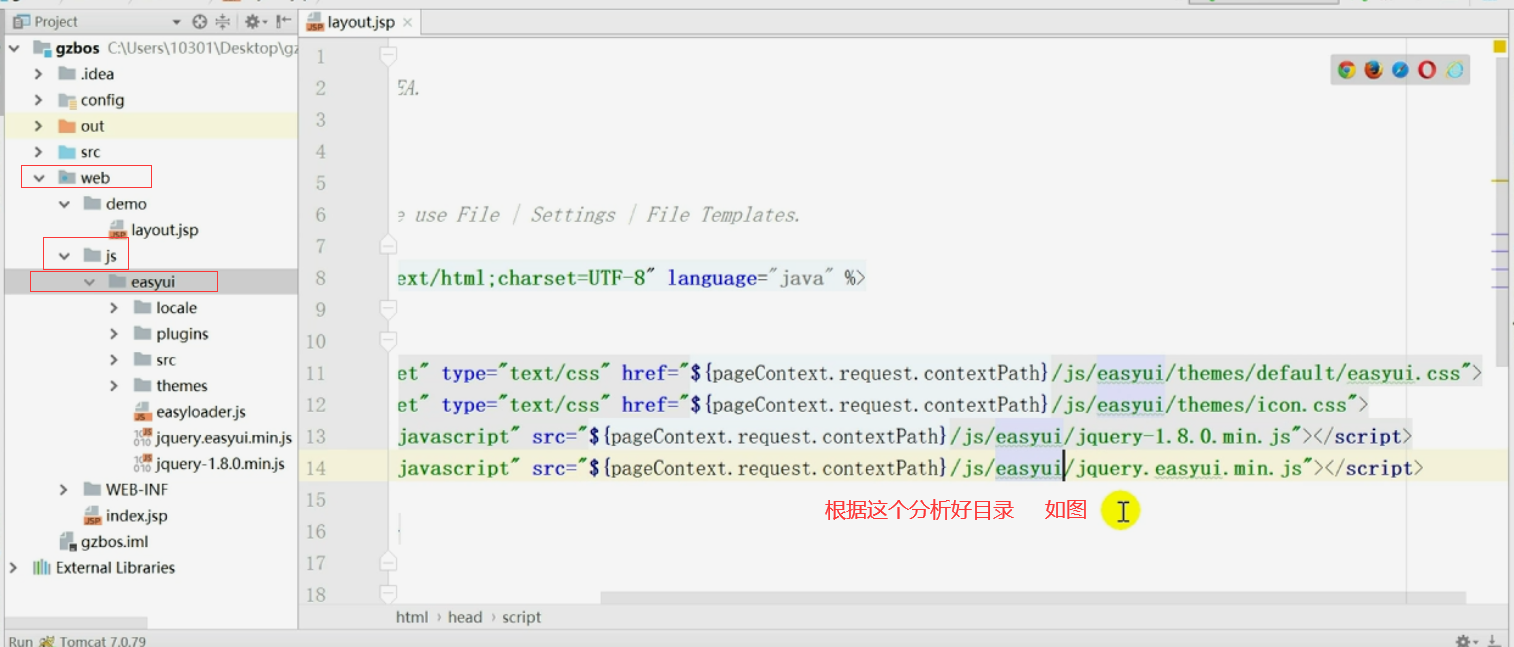The width and height of the screenshot is (1514, 647).
Task: Expand the config folder
Action: [39, 100]
